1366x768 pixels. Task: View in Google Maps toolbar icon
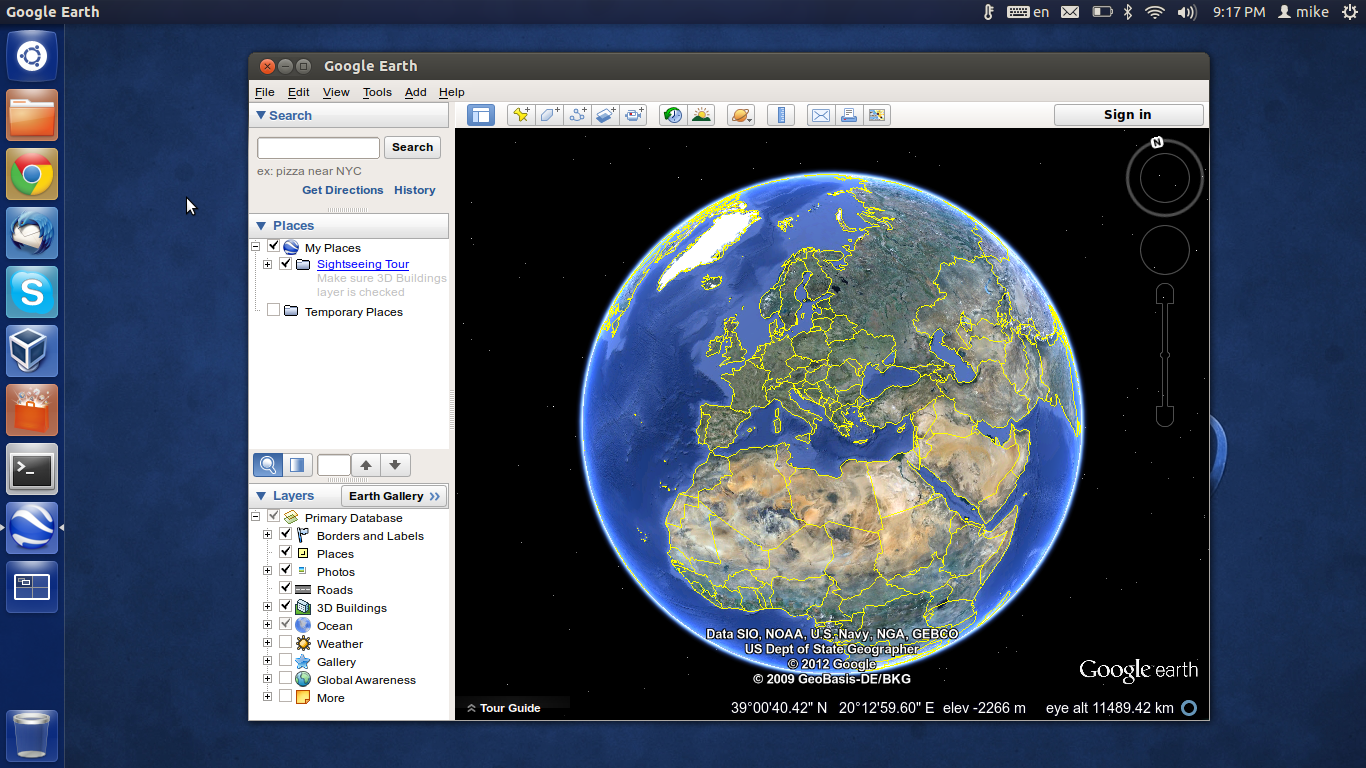point(876,115)
